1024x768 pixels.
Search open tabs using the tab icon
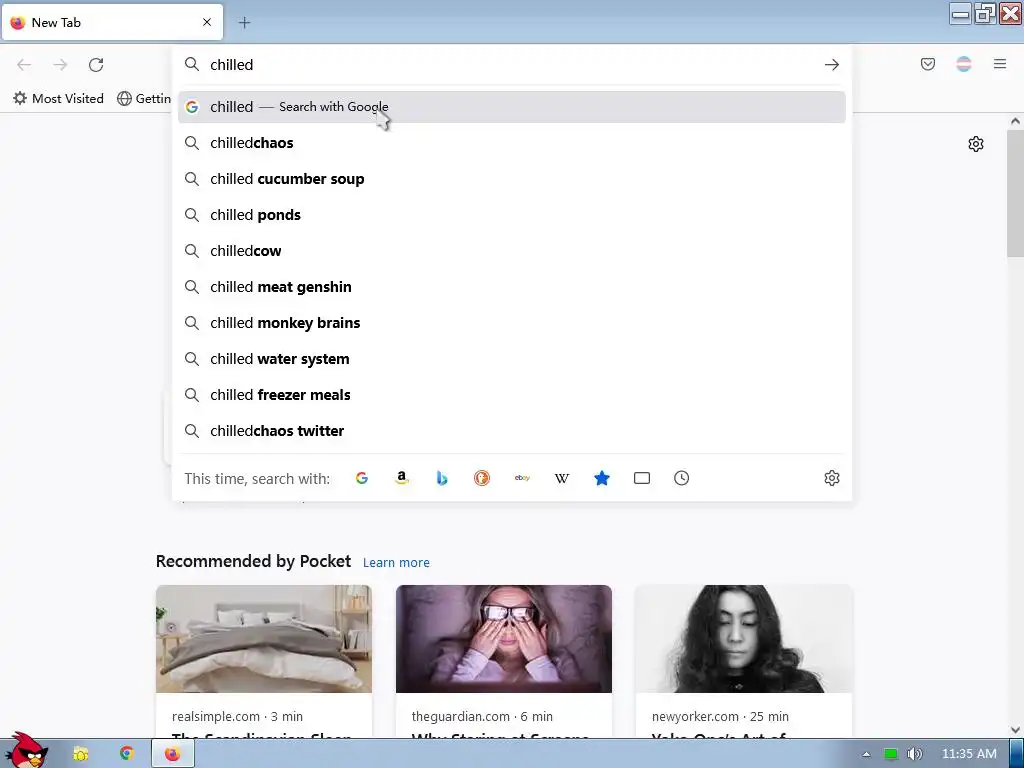[642, 478]
